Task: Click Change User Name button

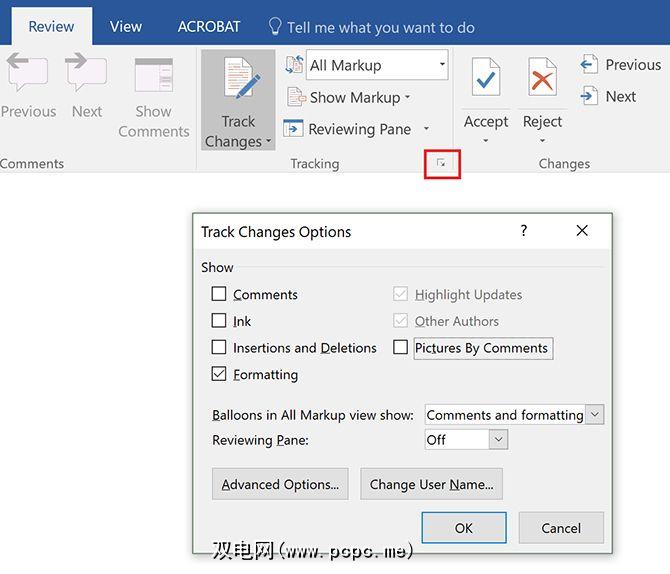Action: pyautogui.click(x=432, y=484)
